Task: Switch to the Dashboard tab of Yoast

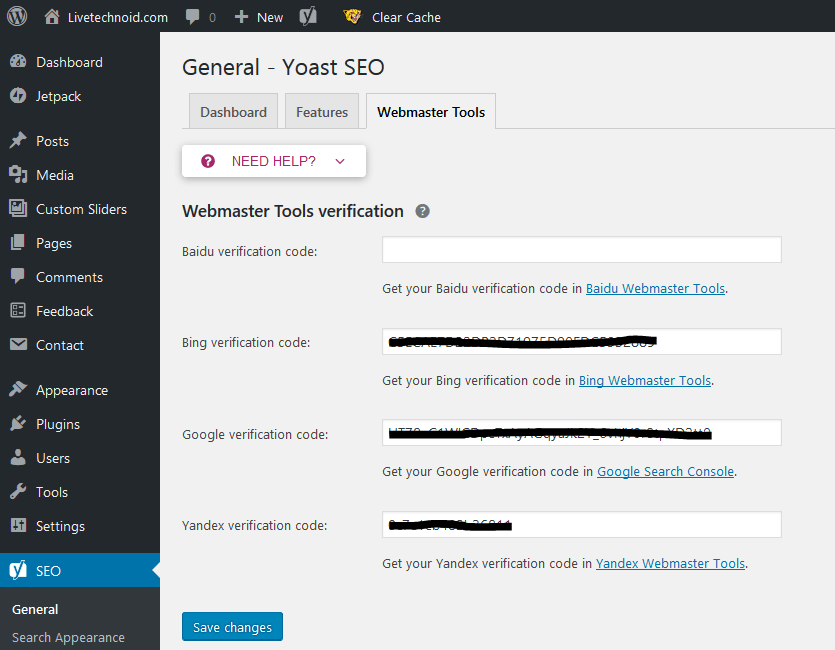Action: (x=233, y=111)
